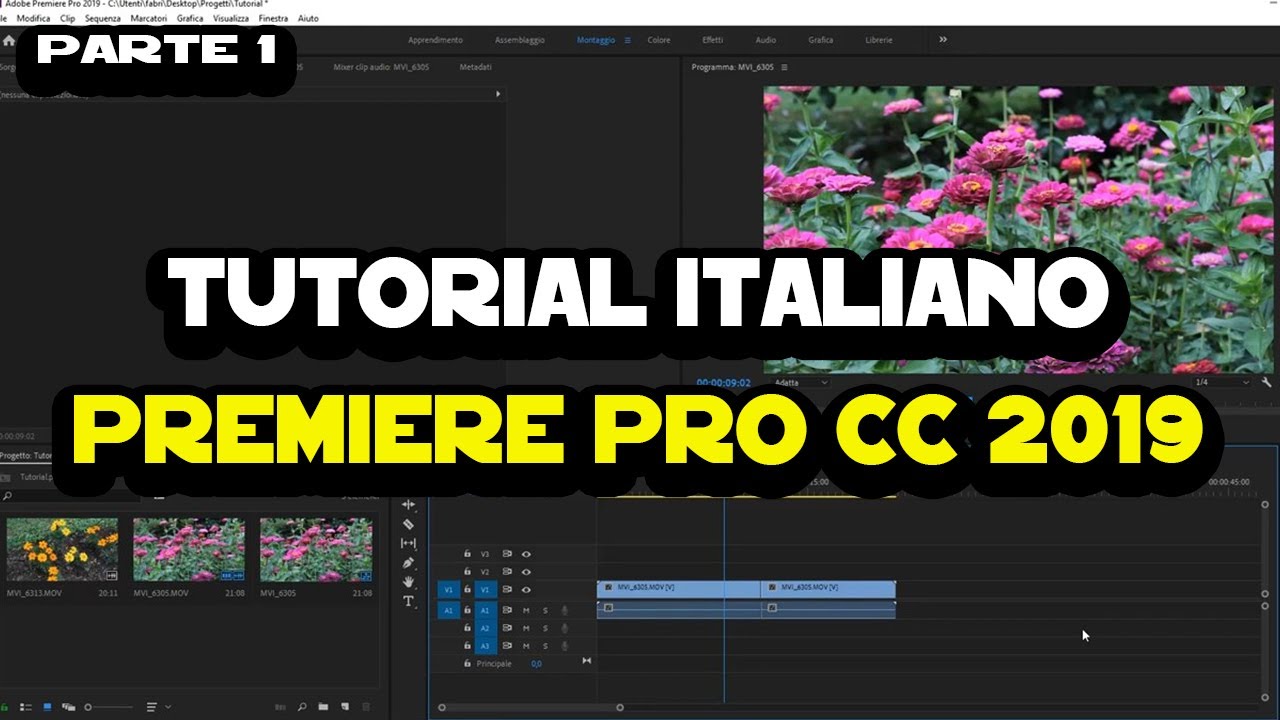Switch to the Librerie workspace
The height and width of the screenshot is (720, 1280).
(x=879, y=40)
